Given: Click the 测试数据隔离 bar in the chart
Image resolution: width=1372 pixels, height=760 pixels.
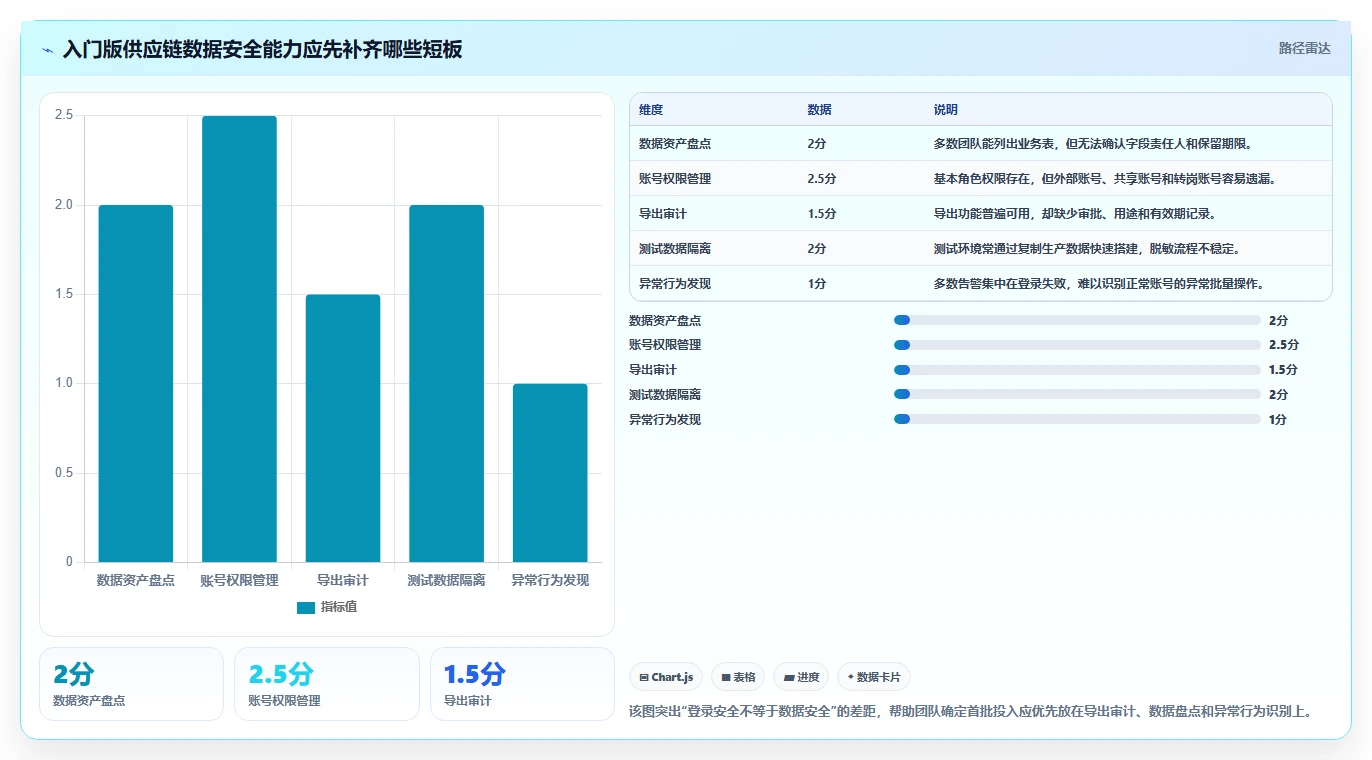Looking at the screenshot, I should pyautogui.click(x=446, y=383).
